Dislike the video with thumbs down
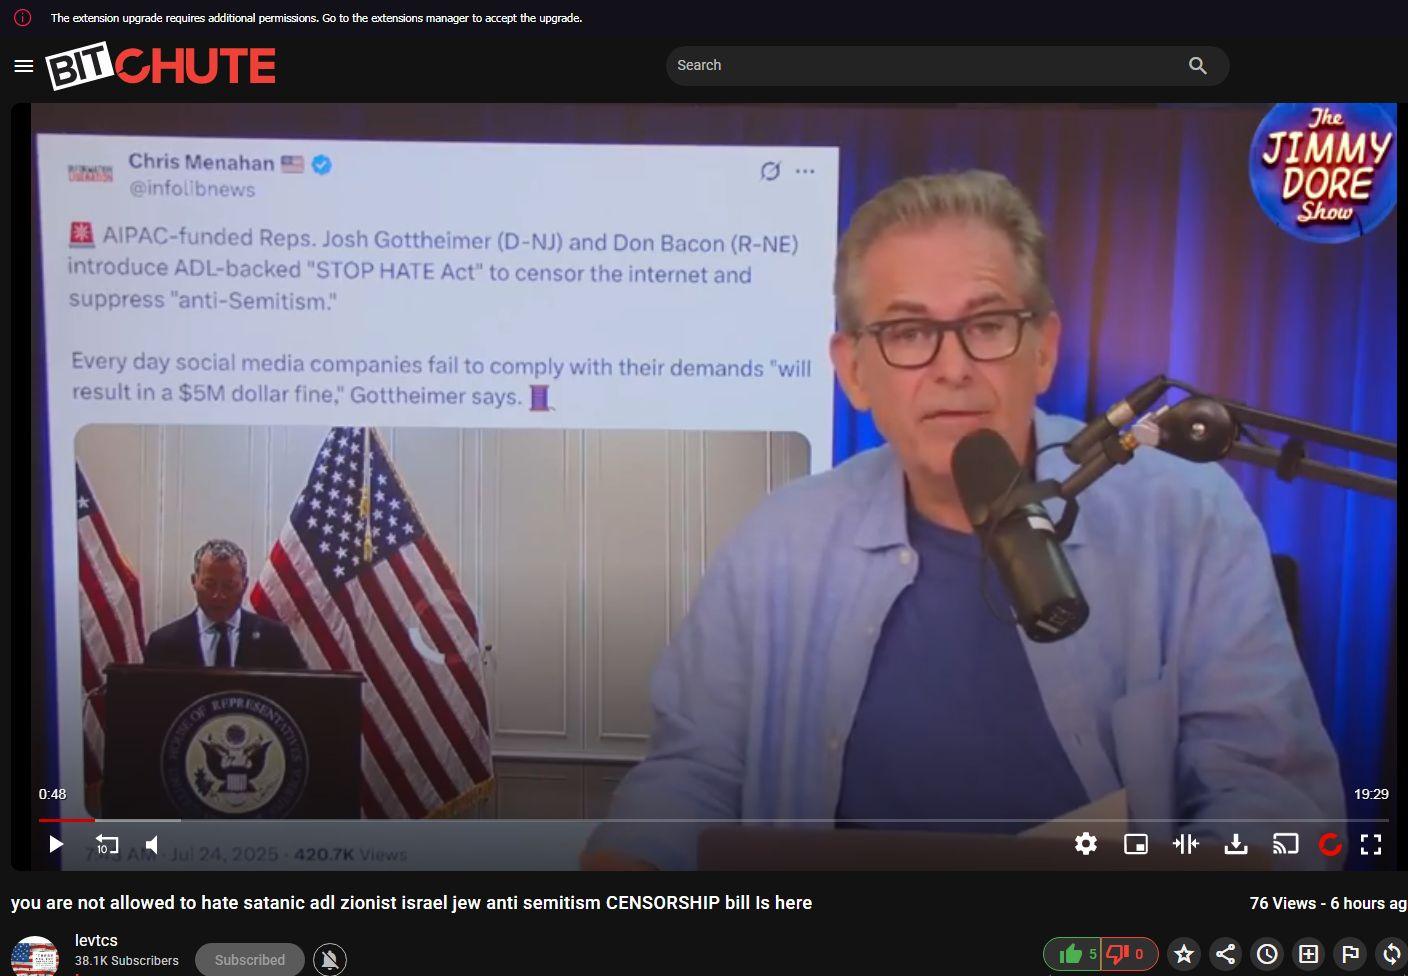 (x=1128, y=954)
